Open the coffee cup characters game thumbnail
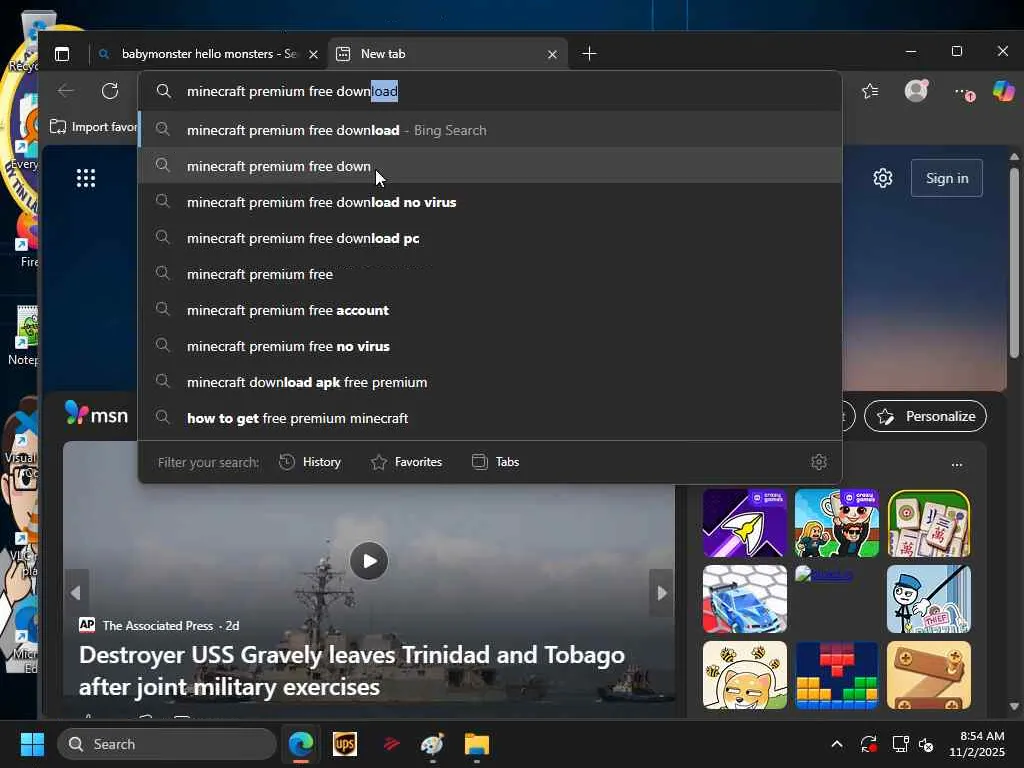The image size is (1024, 768). 837,523
